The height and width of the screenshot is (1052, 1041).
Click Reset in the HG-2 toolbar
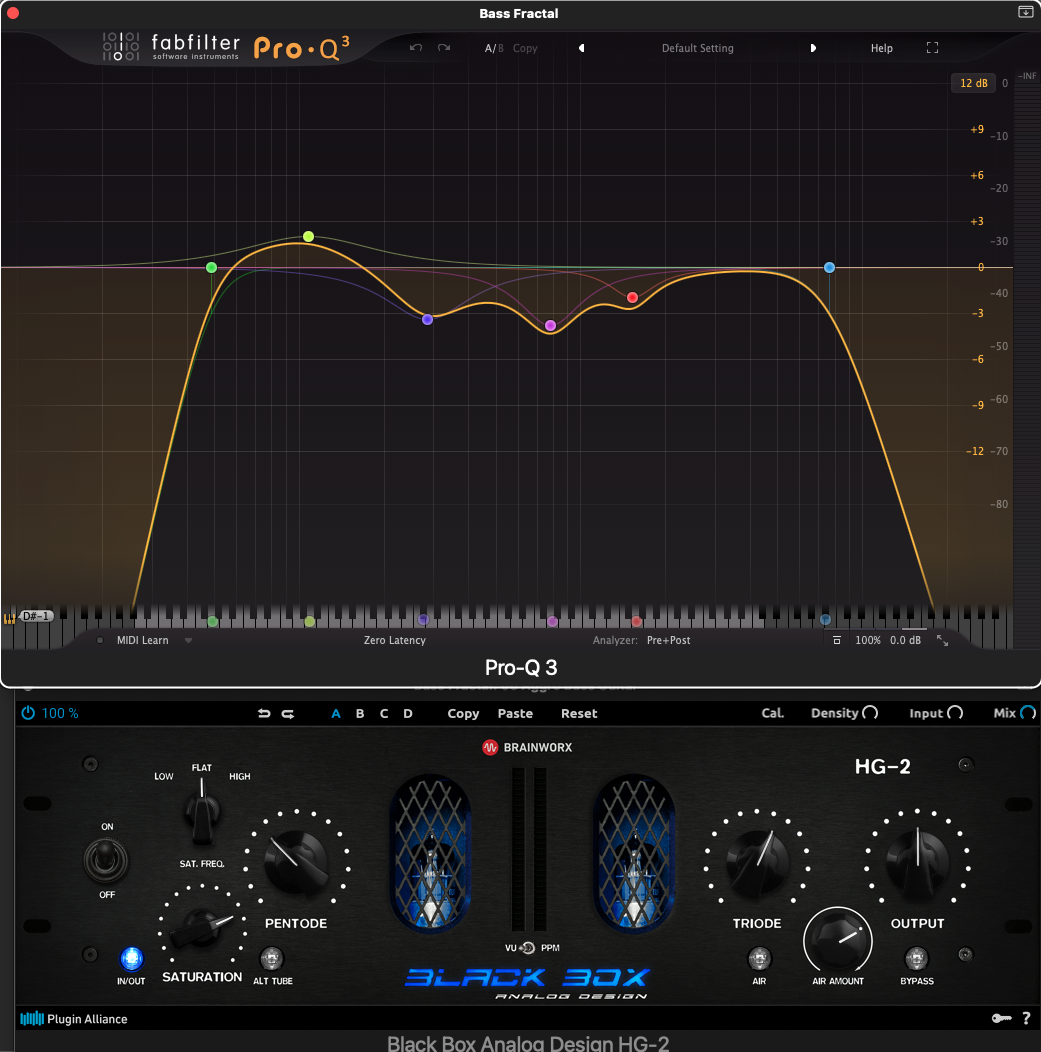click(x=579, y=713)
